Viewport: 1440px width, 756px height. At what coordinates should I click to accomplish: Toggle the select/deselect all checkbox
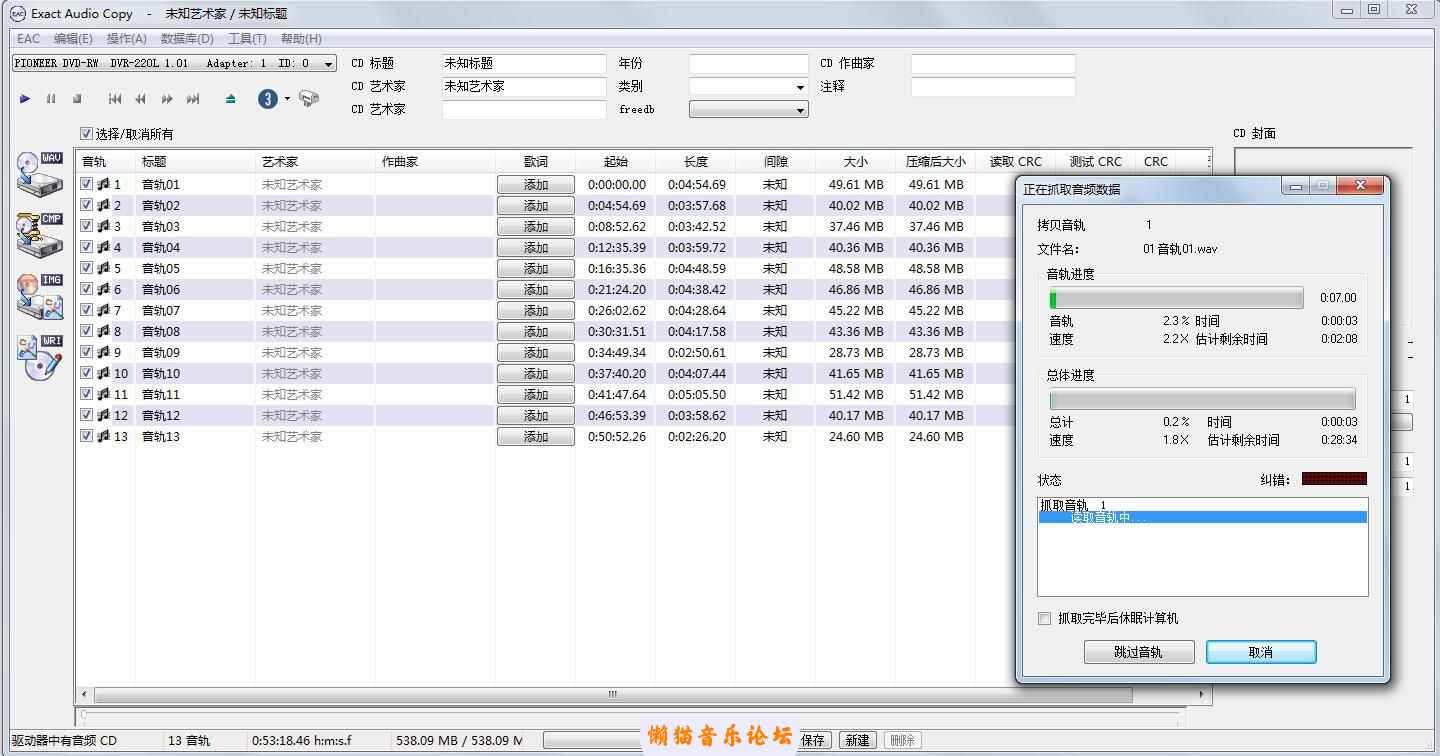pos(87,134)
